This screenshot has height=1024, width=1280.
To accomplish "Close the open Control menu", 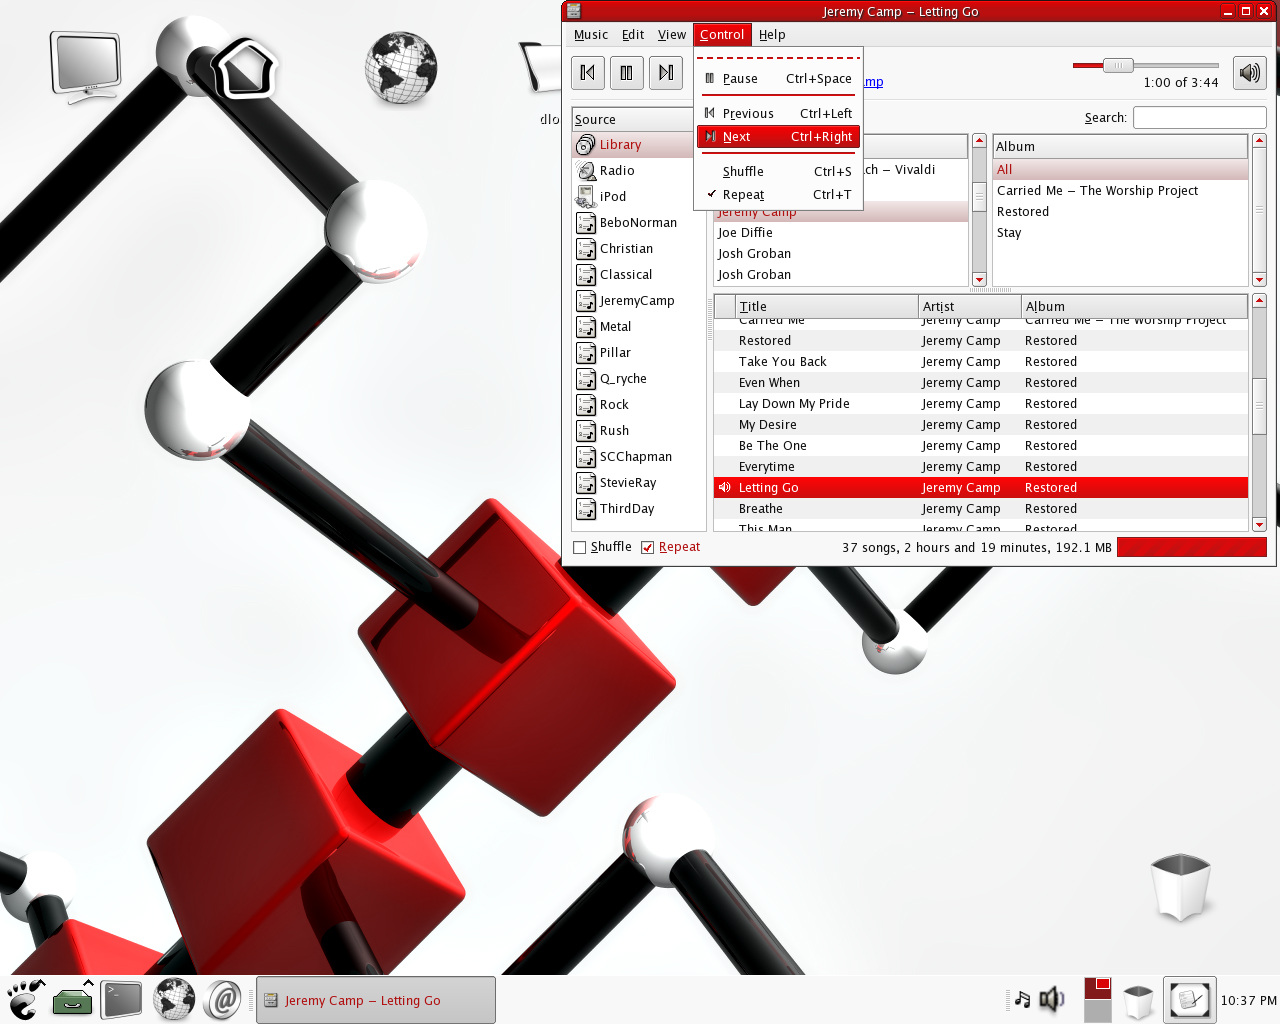I will click(x=722, y=35).
